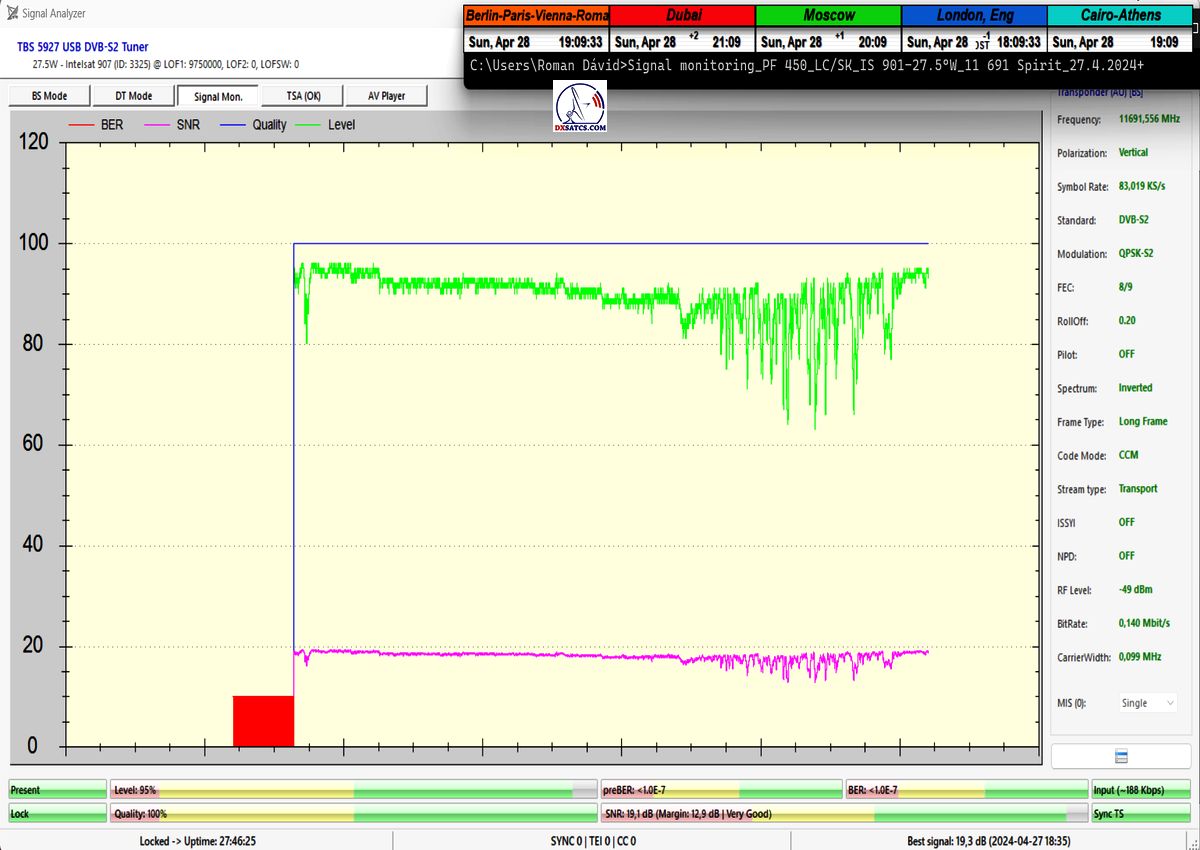Open the MIS Single dropdown
This screenshot has height=850, width=1200.
(1147, 703)
